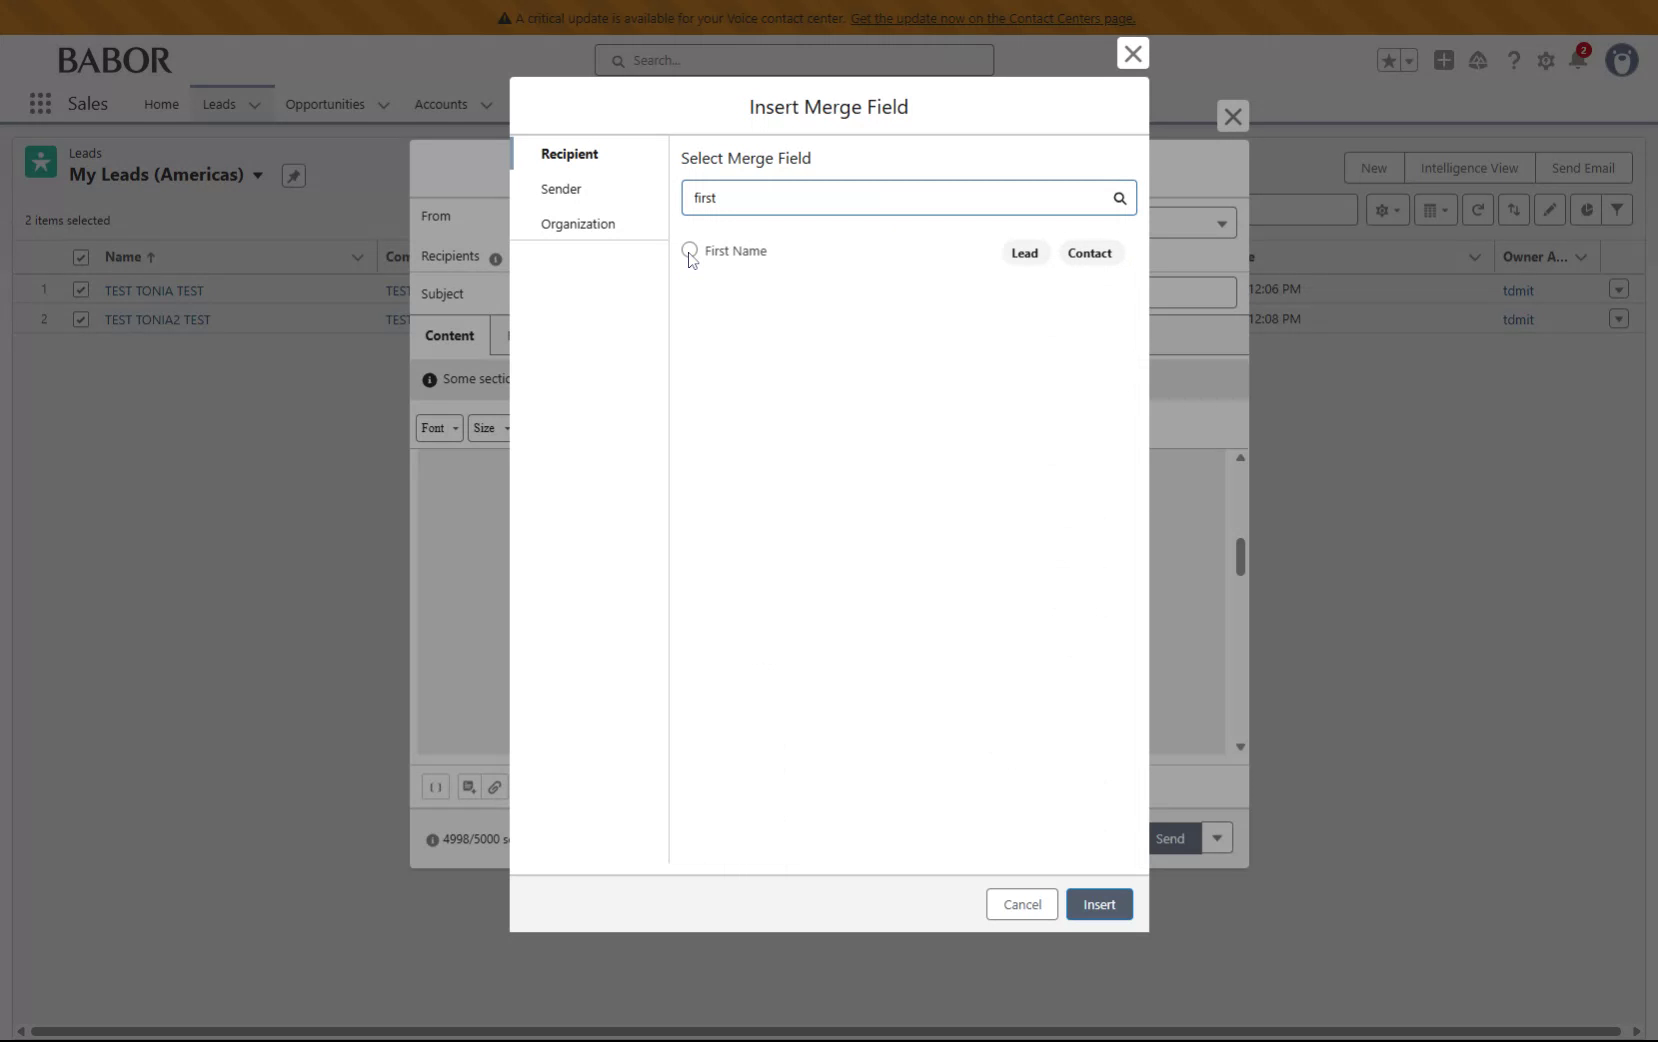Screen dimensions: 1658x1042
Task: View notifications bell with 2 alerts
Action: tap(1580, 60)
